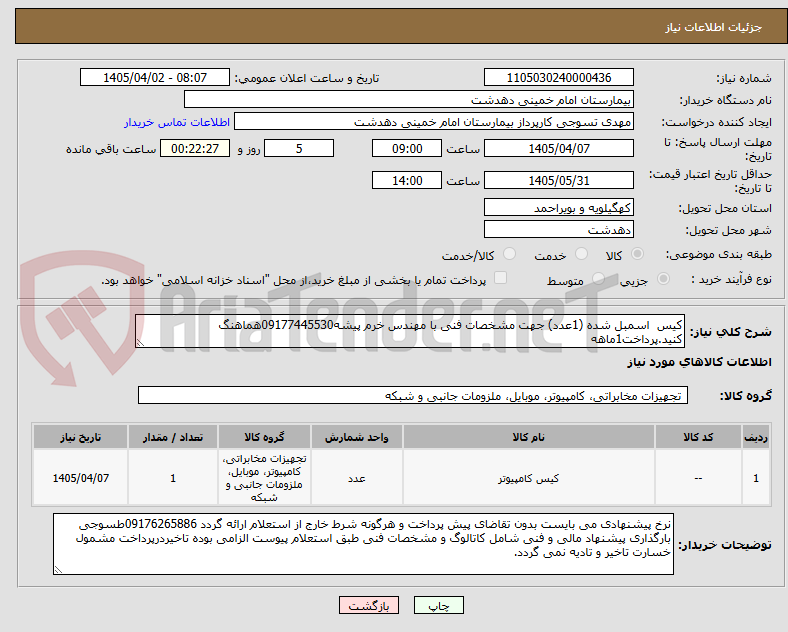Click the چاپ (print) button
Image resolution: width=788 pixels, height=632 pixels.
pyautogui.click(x=438, y=605)
